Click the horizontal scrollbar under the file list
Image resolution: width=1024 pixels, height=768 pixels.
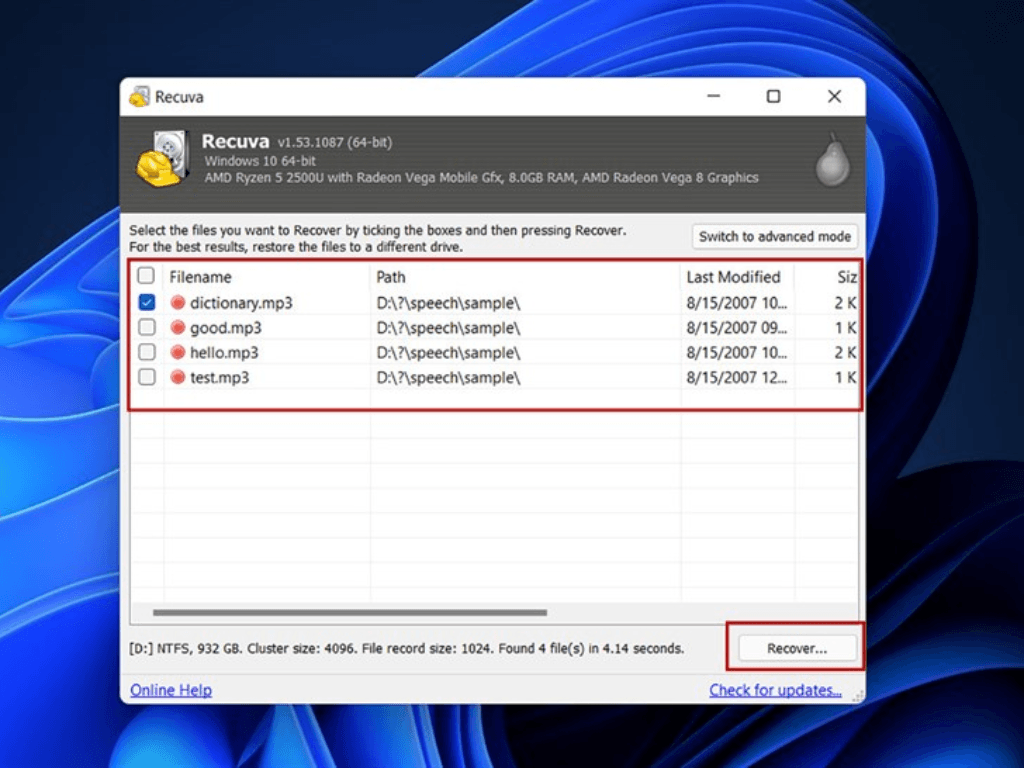[350, 612]
